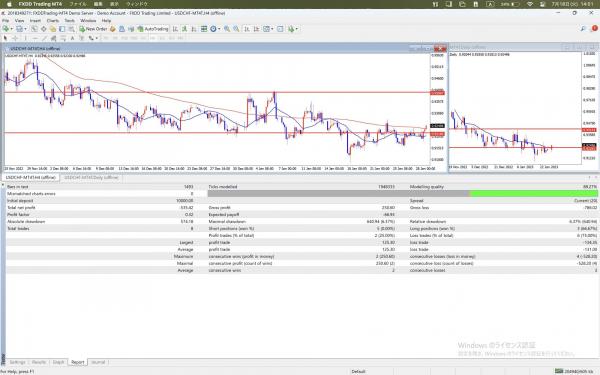Click the 'Profit factor' row label
Image resolution: width=600 pixels, height=375 pixels.
pyautogui.click(x=18, y=214)
